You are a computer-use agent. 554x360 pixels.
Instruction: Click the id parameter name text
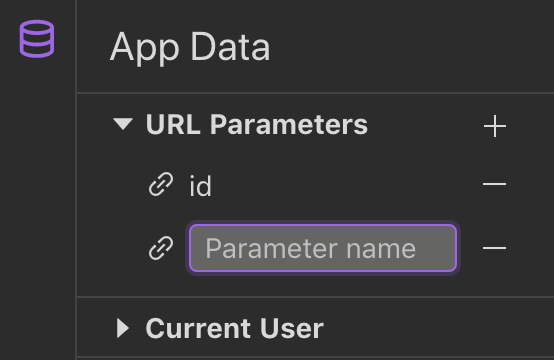tap(200, 185)
